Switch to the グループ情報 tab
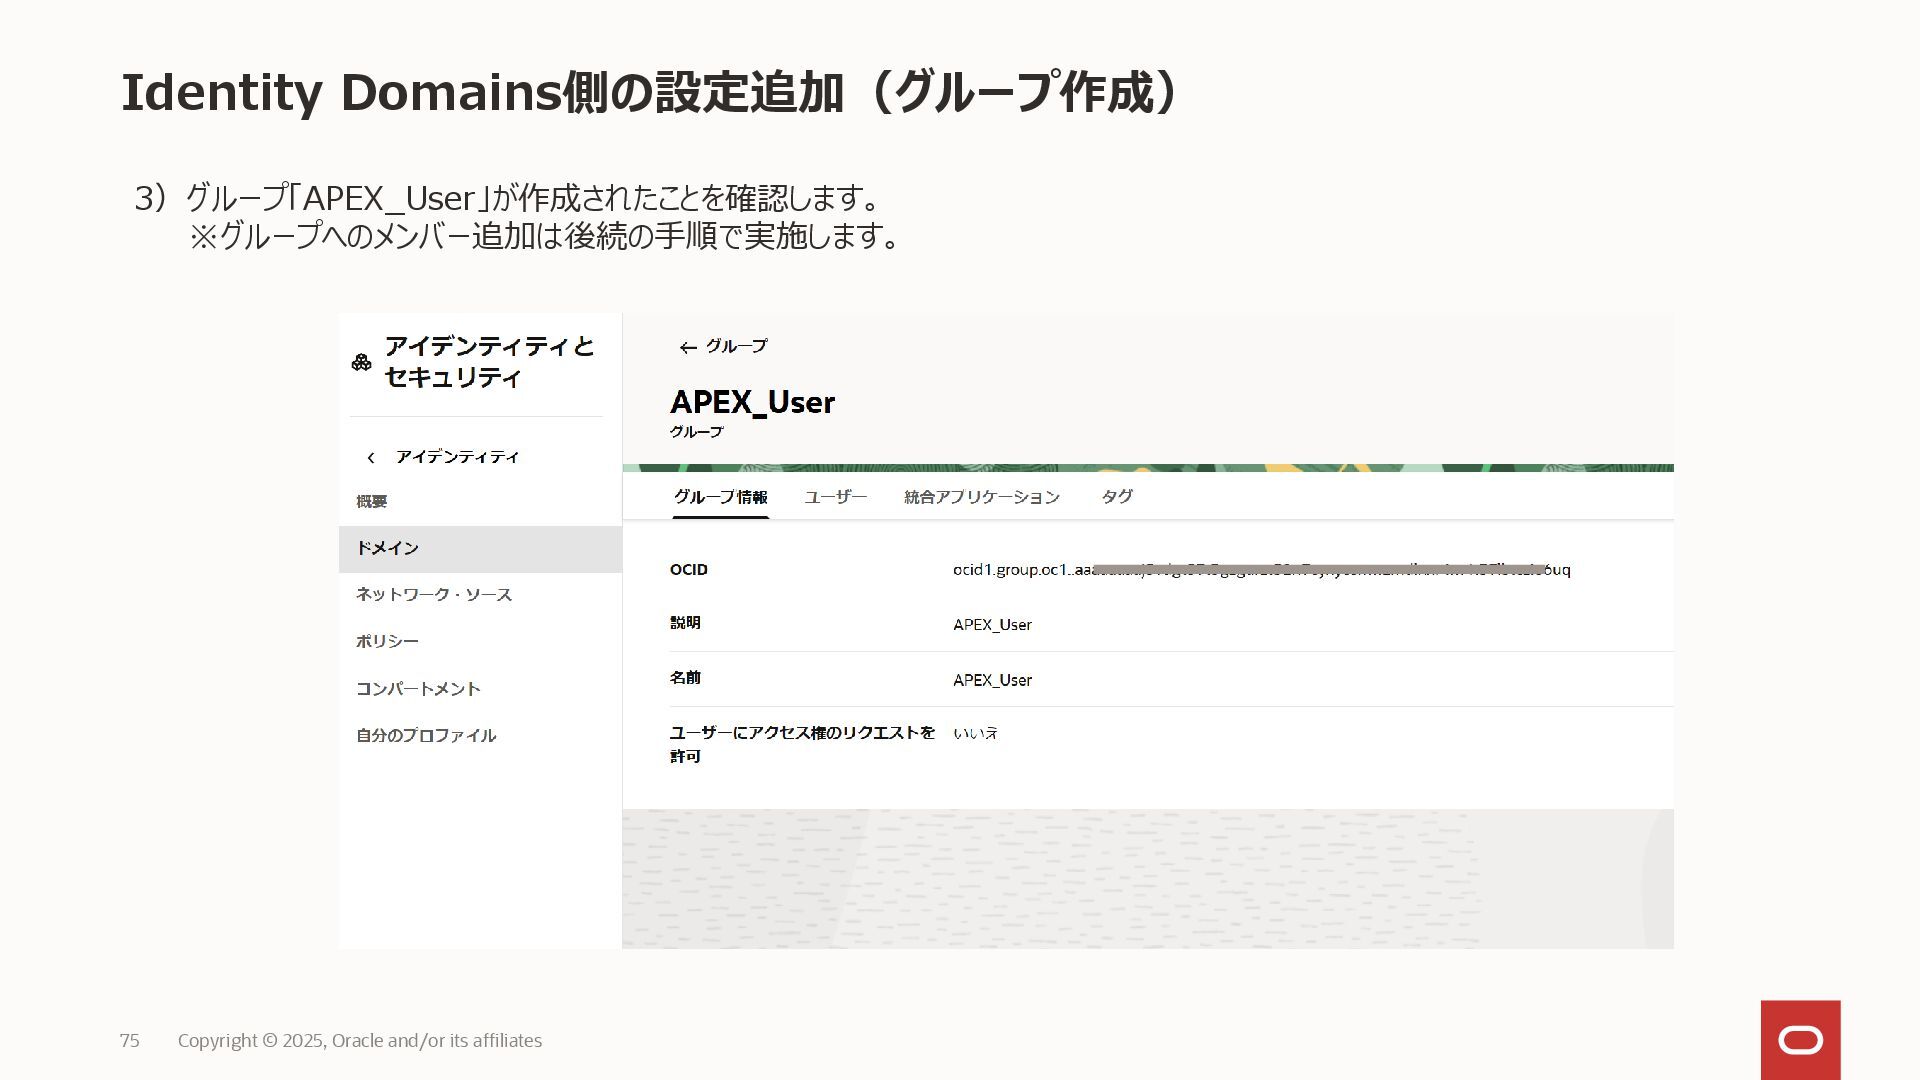The image size is (1920, 1080). point(720,497)
